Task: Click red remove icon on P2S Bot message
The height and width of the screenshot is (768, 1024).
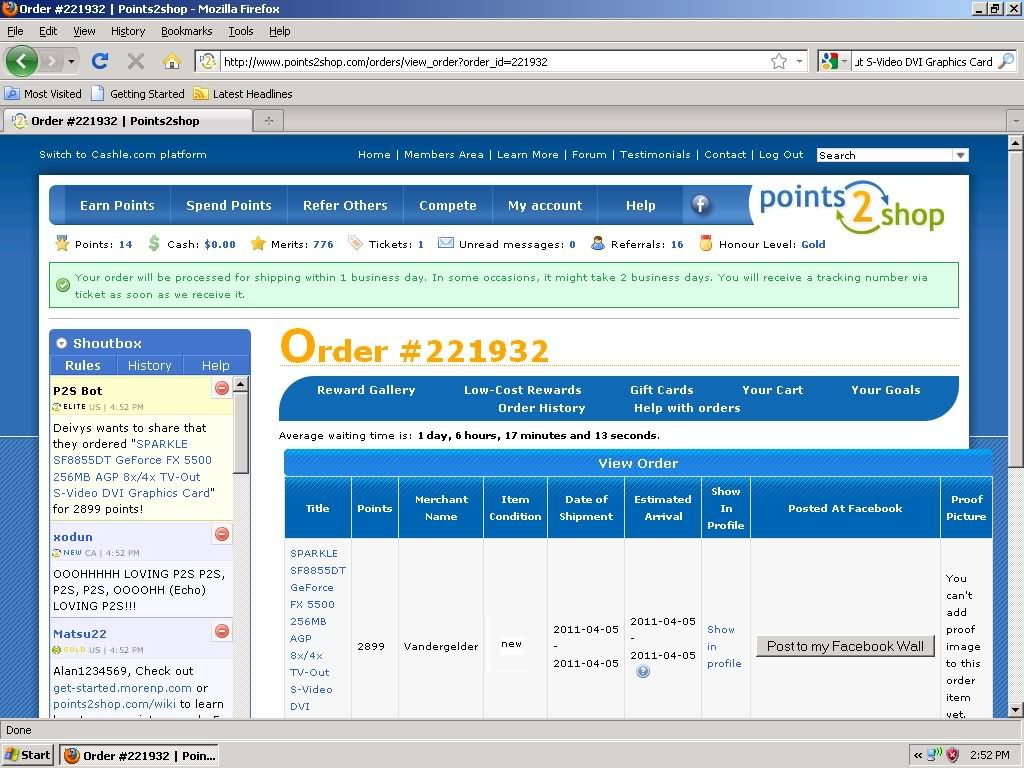Action: click(222, 388)
